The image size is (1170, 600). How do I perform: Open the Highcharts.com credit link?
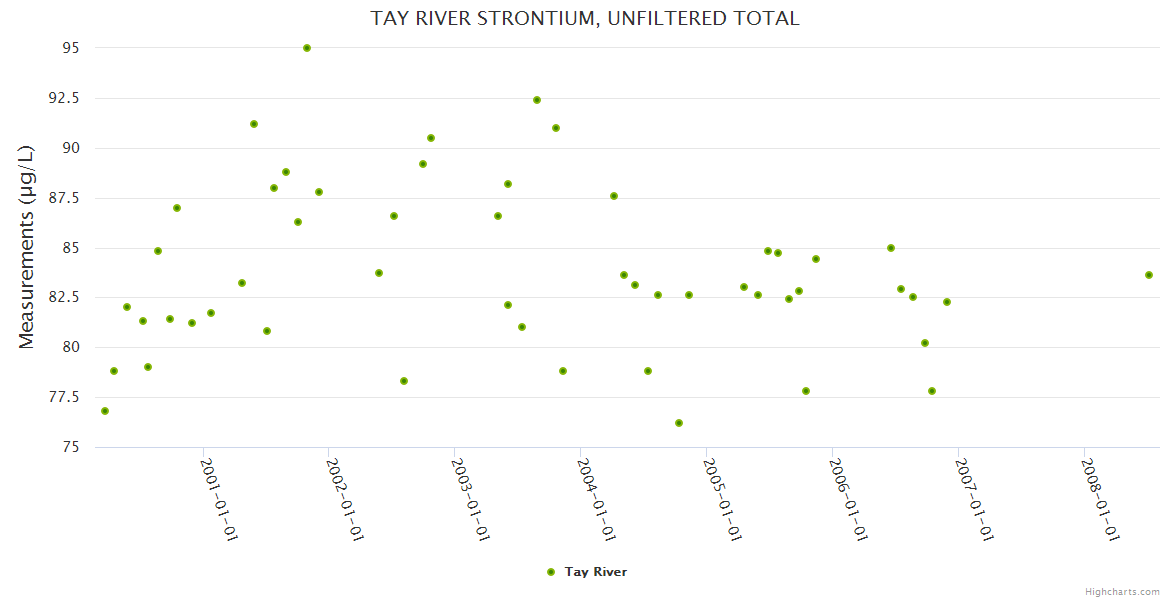tap(1122, 591)
